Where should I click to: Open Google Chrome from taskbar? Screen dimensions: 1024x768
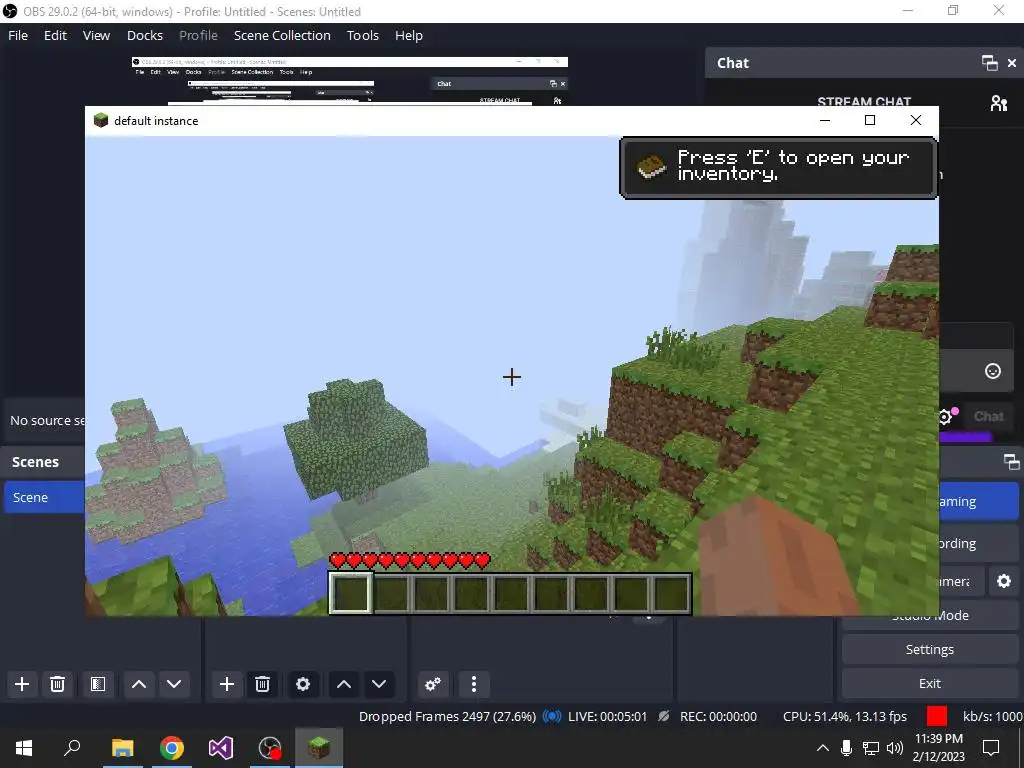point(172,748)
